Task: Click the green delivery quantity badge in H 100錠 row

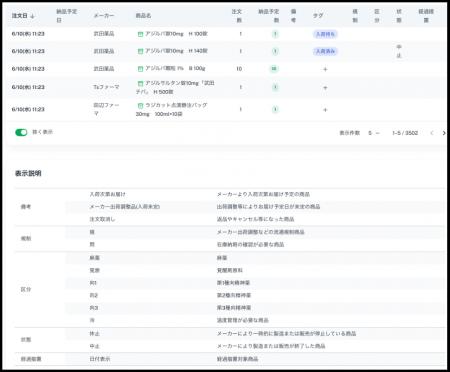Action: coord(275,34)
